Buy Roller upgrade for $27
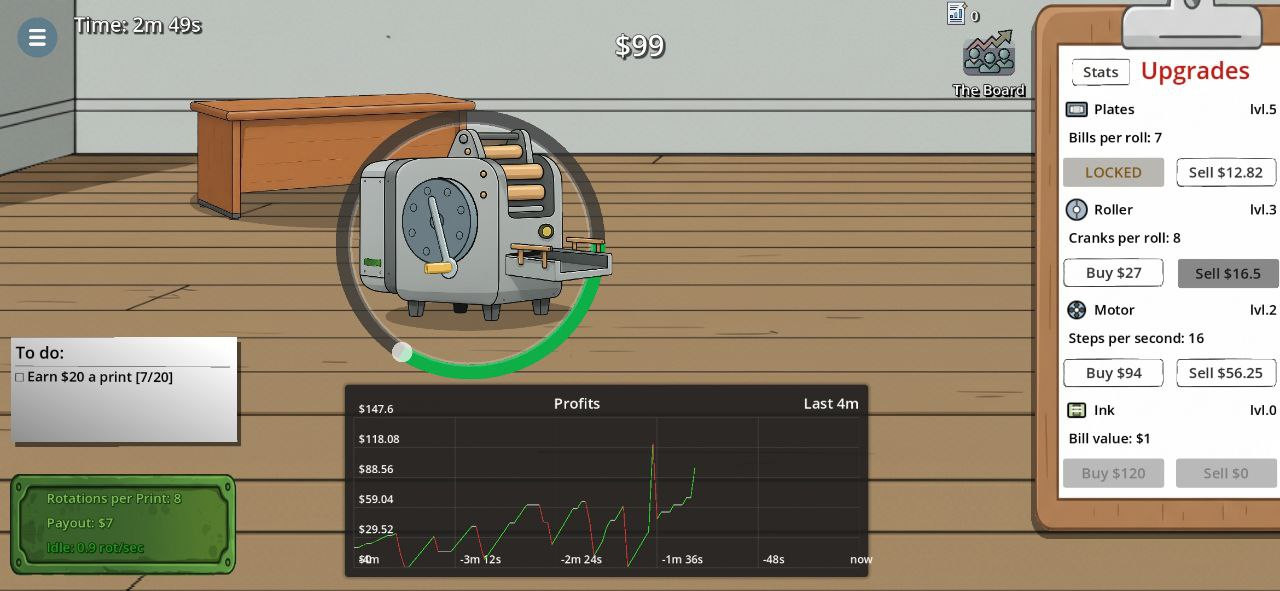 (x=1113, y=273)
